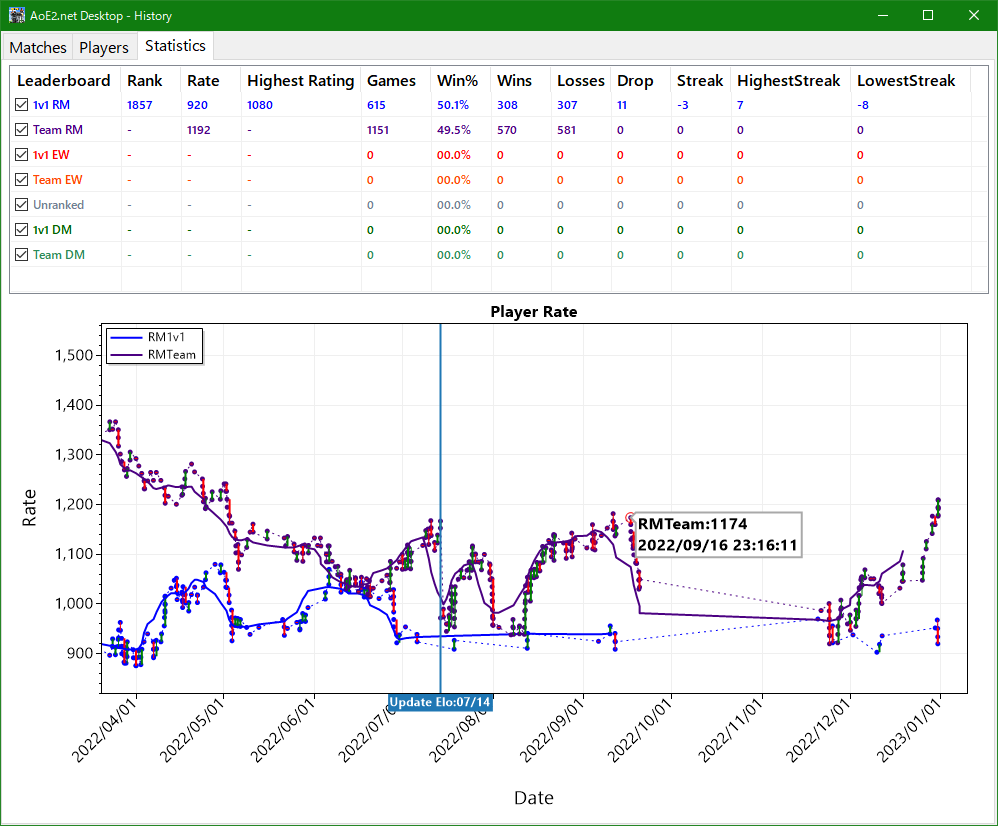Disable the 1v1 EW leaderboard checkbox
The image size is (998, 826).
click(x=22, y=155)
